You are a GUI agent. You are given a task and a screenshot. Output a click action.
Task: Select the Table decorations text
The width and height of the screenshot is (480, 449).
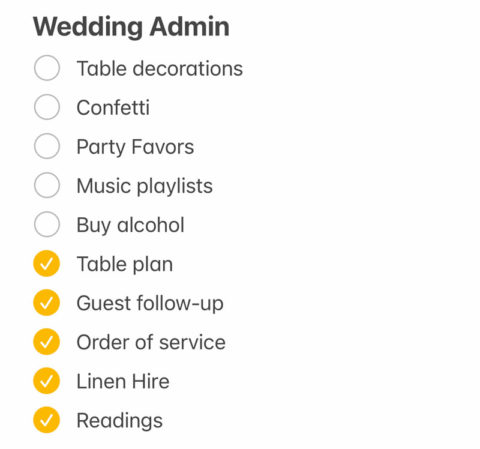160,69
